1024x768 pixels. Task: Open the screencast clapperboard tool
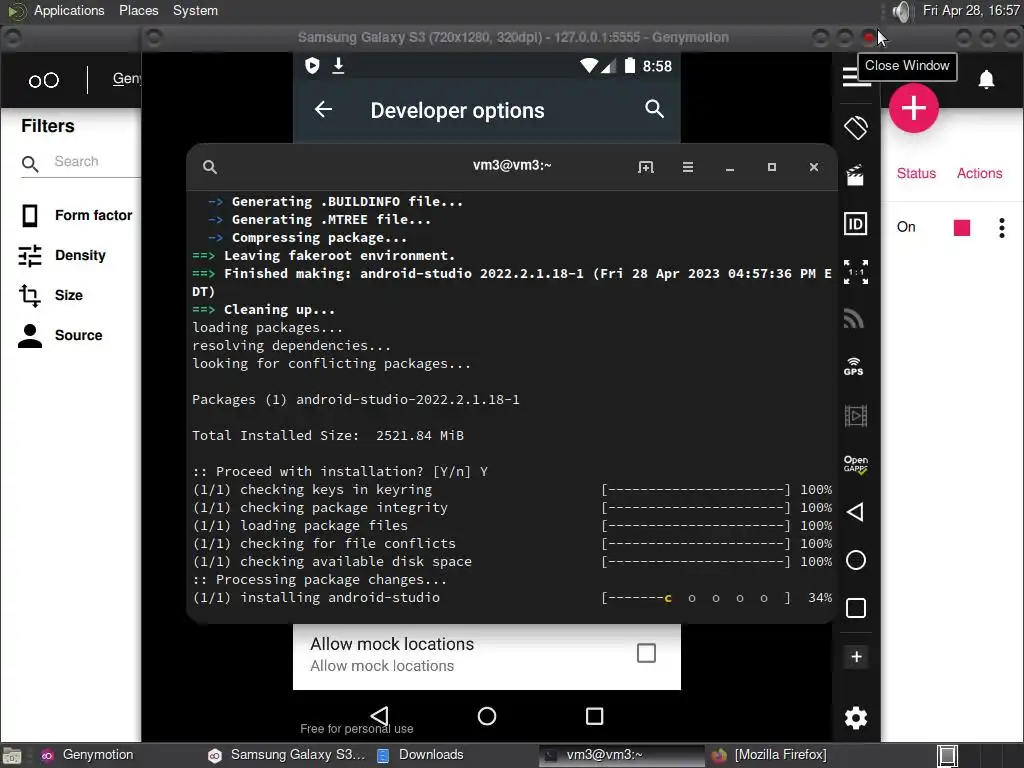(x=856, y=175)
